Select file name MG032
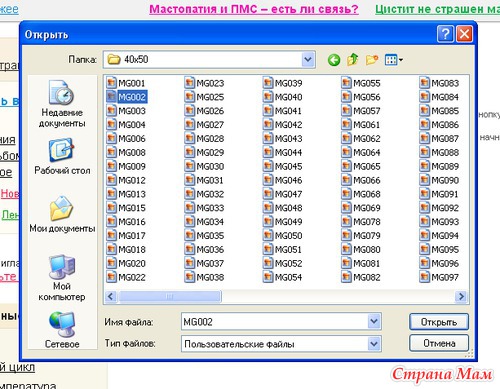 click(210, 194)
